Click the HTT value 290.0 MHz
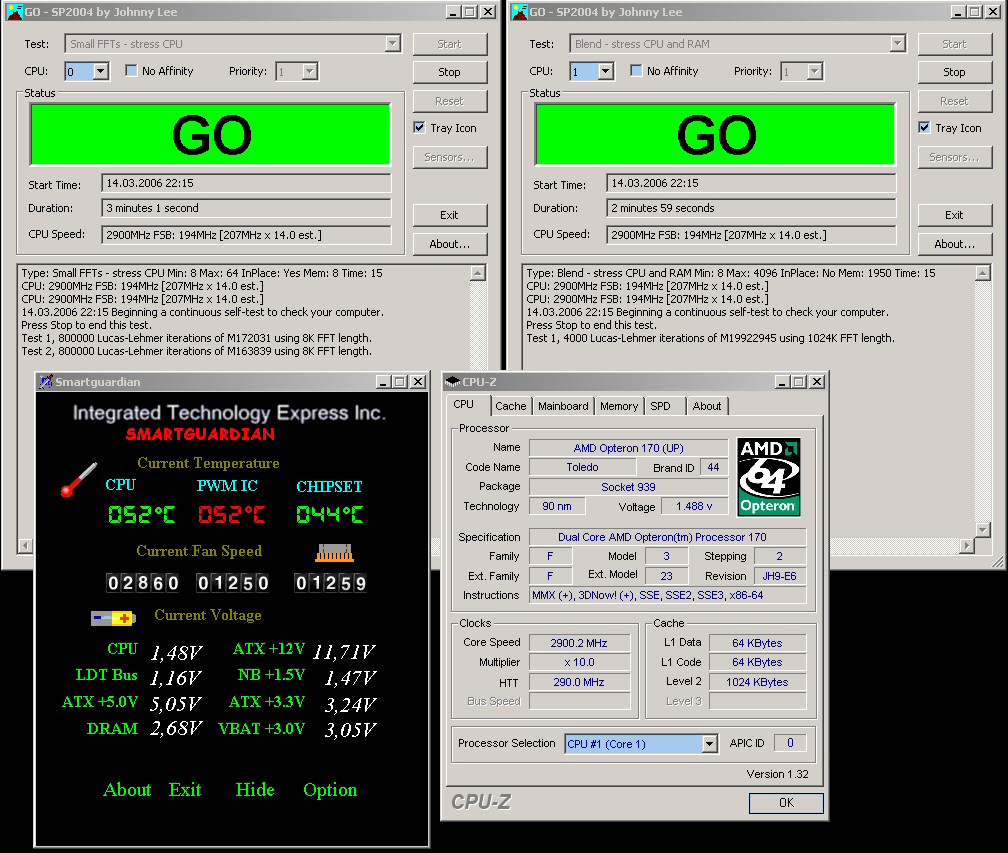The image size is (1008, 853). 579,682
